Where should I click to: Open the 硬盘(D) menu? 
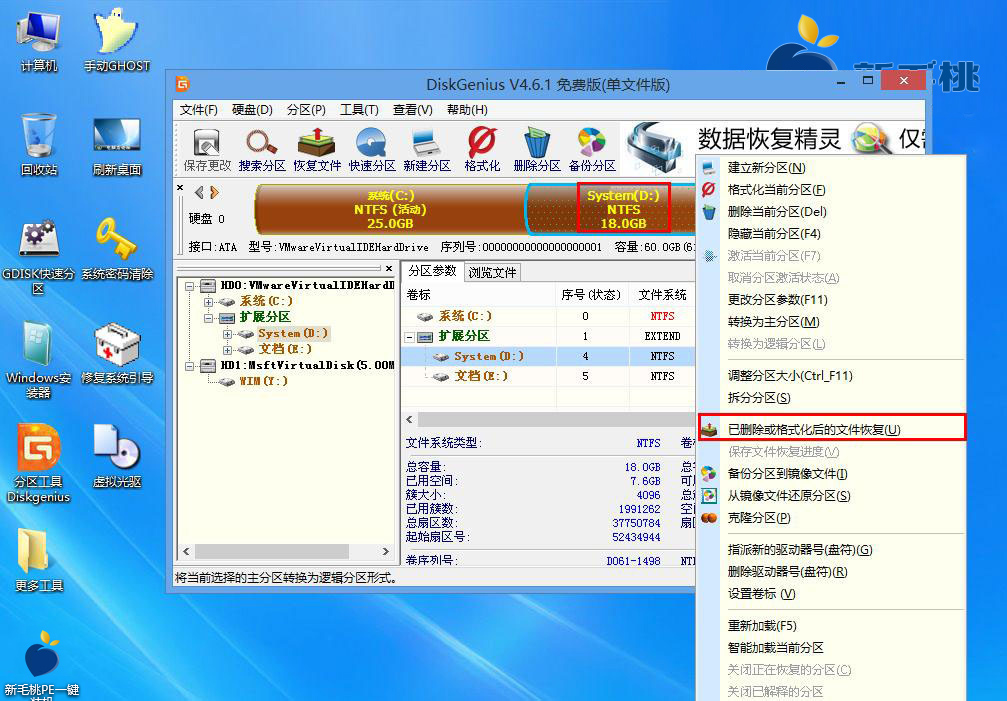point(252,110)
